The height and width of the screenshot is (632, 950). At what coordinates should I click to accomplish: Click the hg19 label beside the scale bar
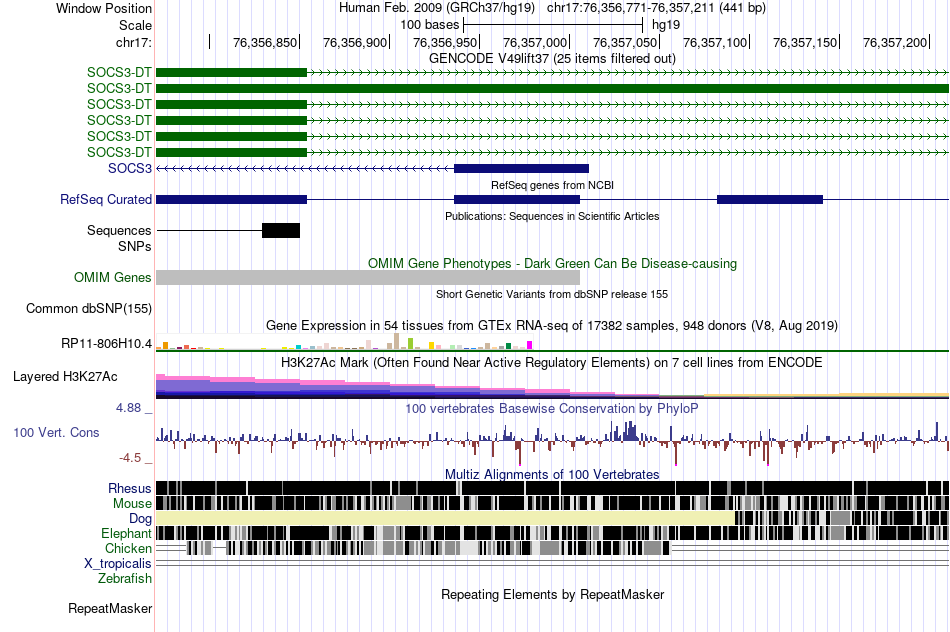666,25
